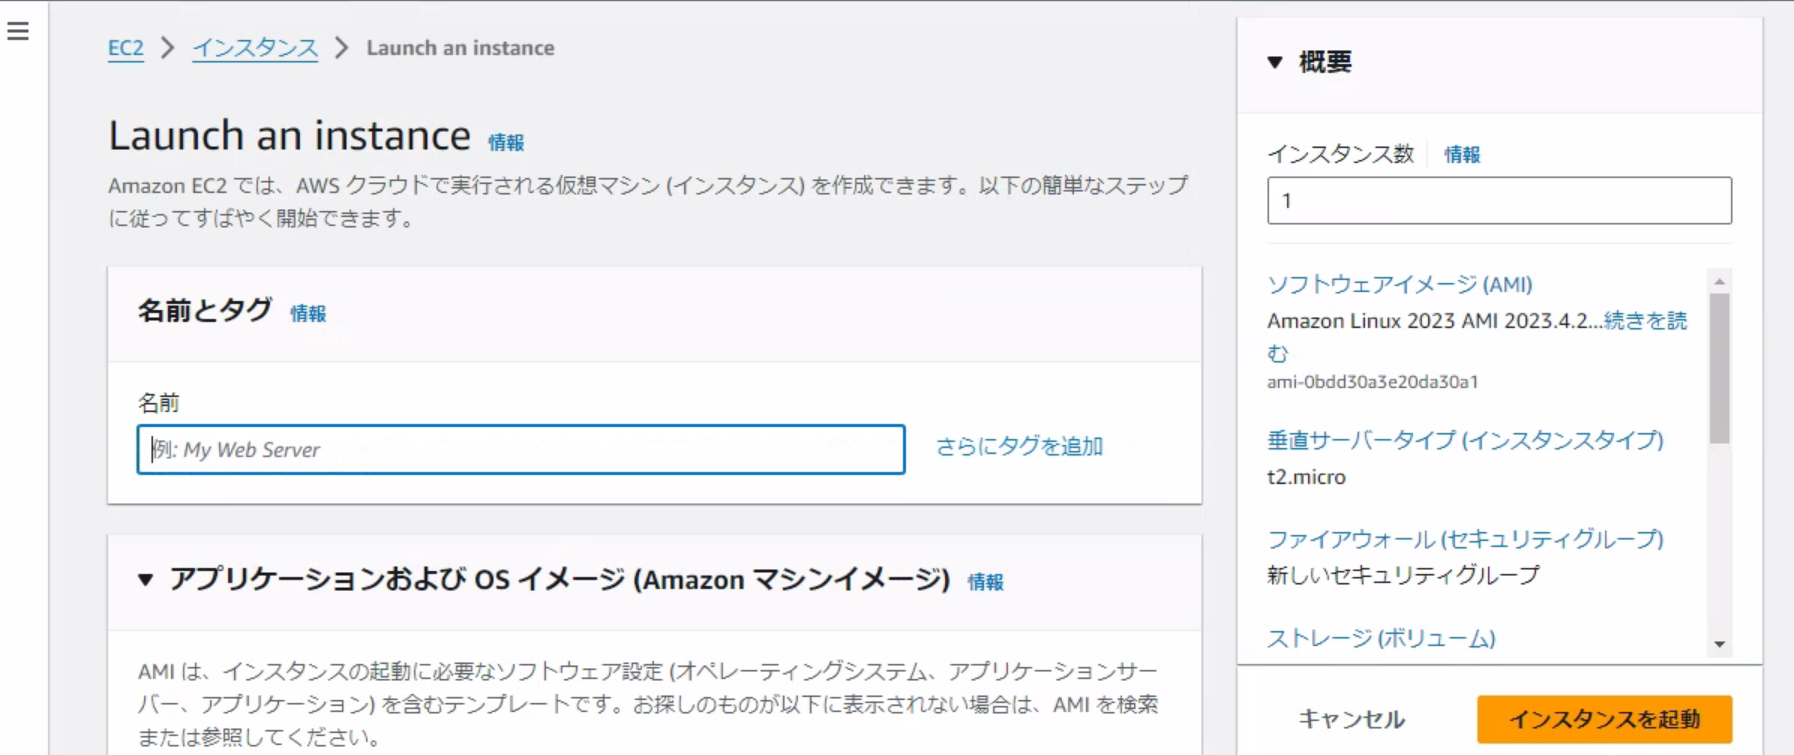Click 情報 link beside 名前とタグ
1794x755 pixels.
308,313
